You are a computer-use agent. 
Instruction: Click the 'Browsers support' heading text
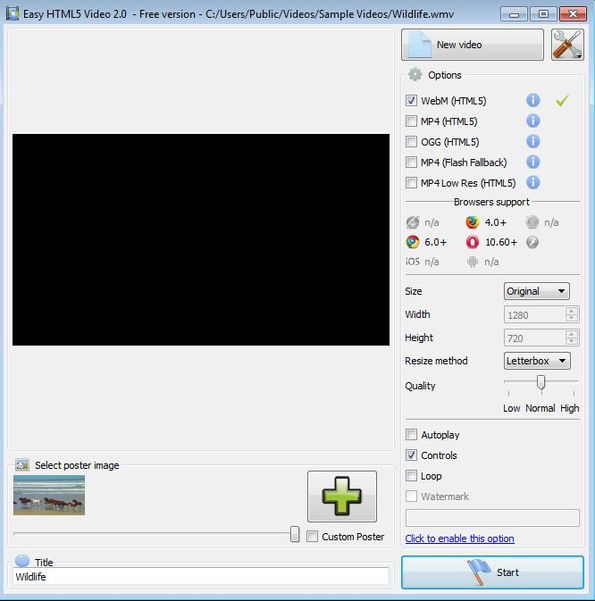[x=491, y=202]
